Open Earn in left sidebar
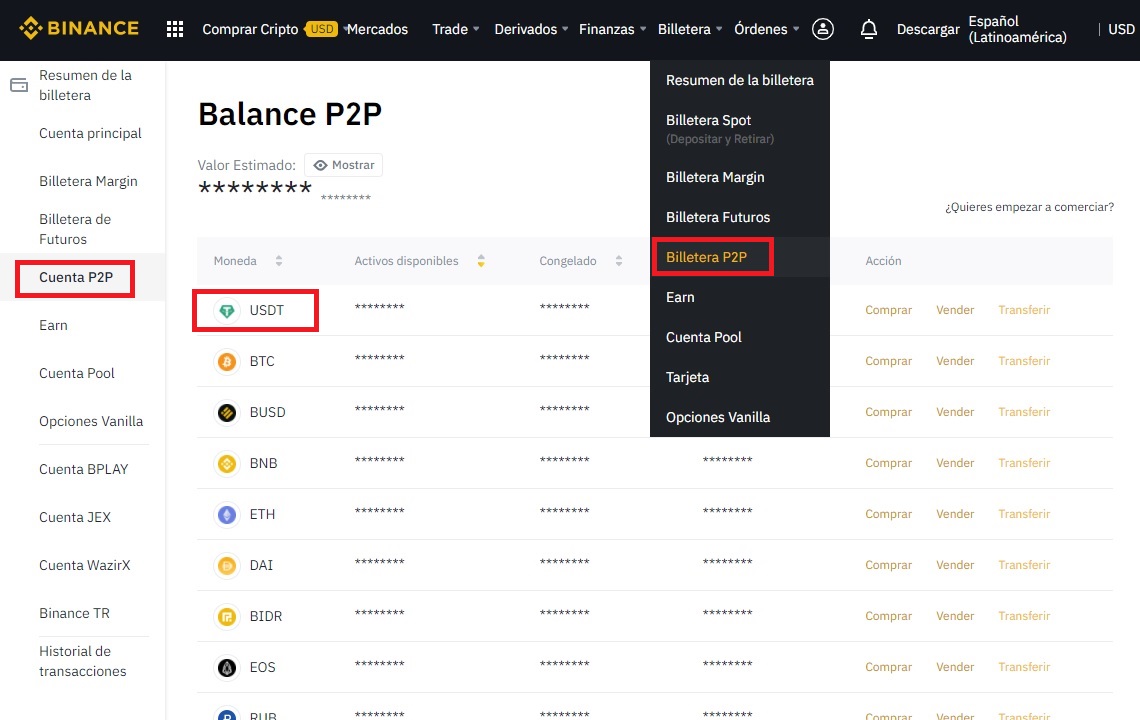This screenshot has width=1140, height=720. [x=53, y=325]
